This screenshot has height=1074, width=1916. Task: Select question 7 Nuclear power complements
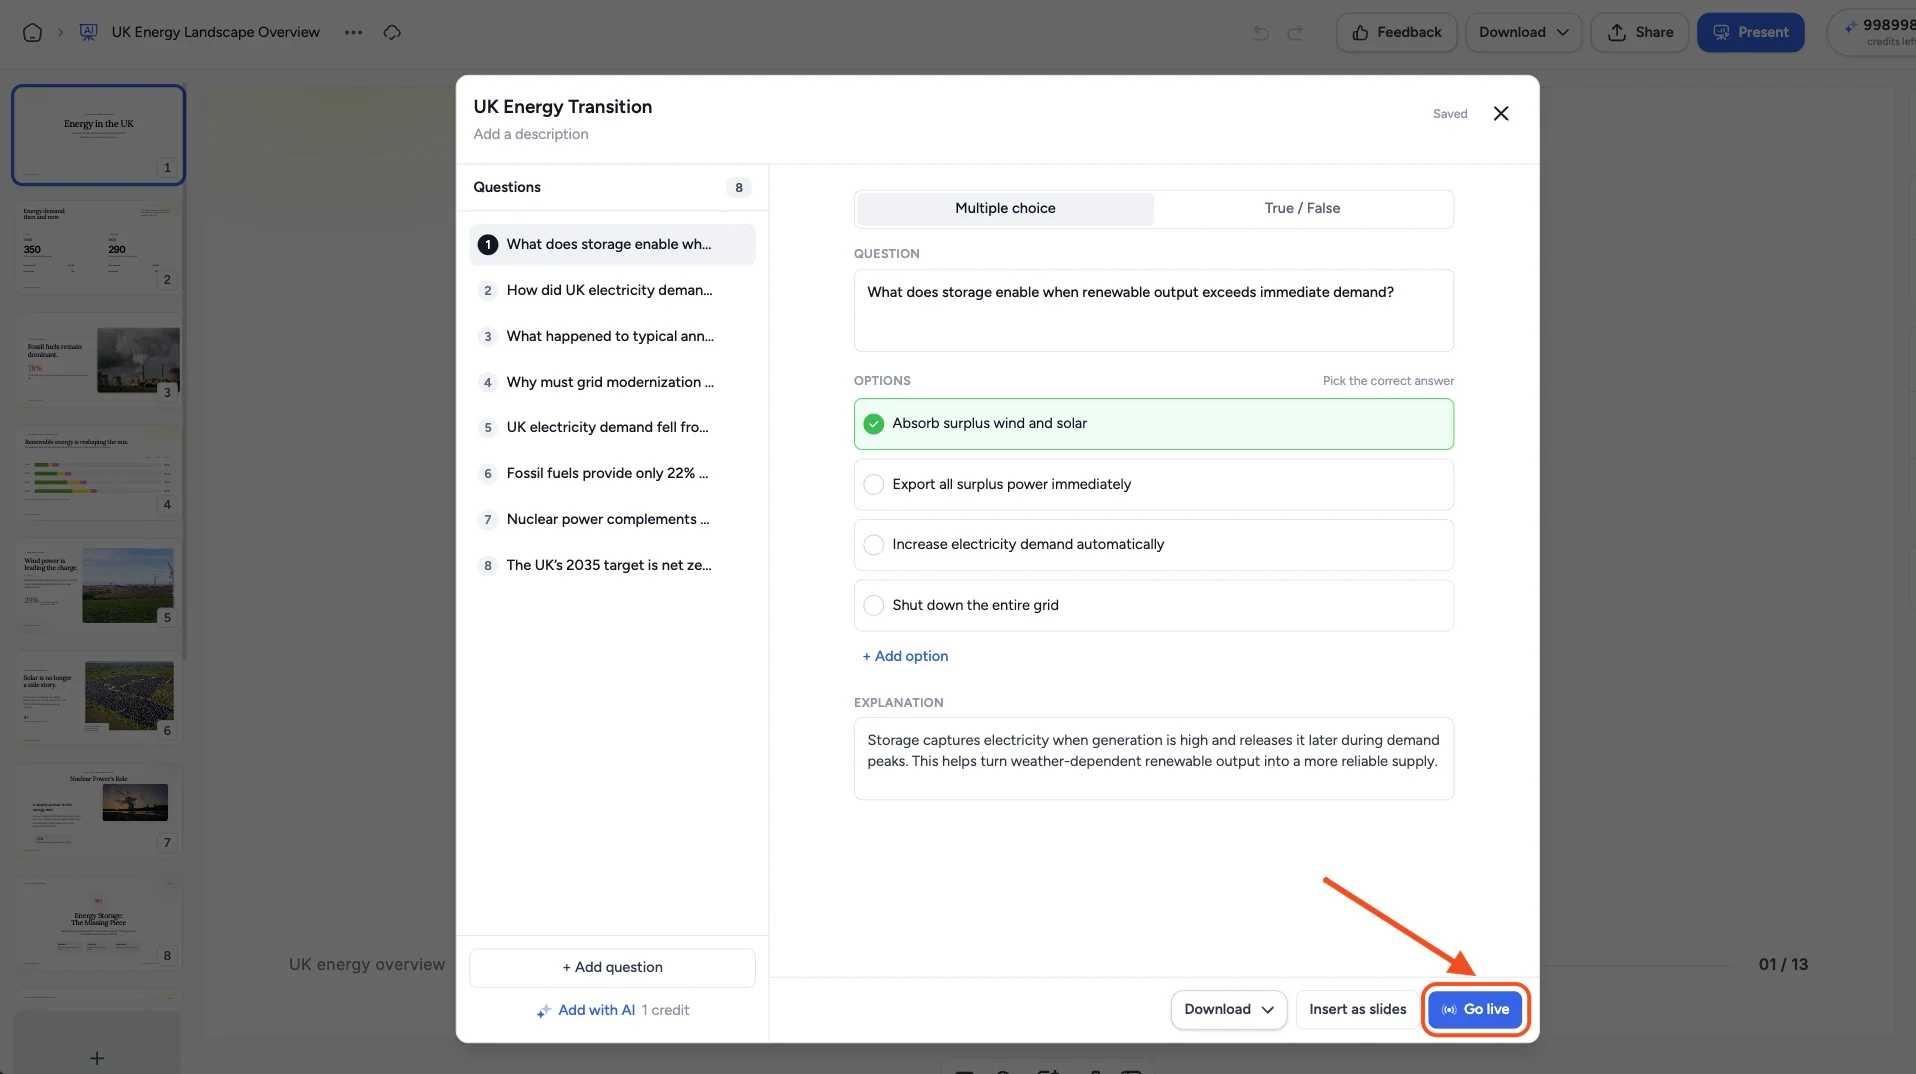coord(612,519)
